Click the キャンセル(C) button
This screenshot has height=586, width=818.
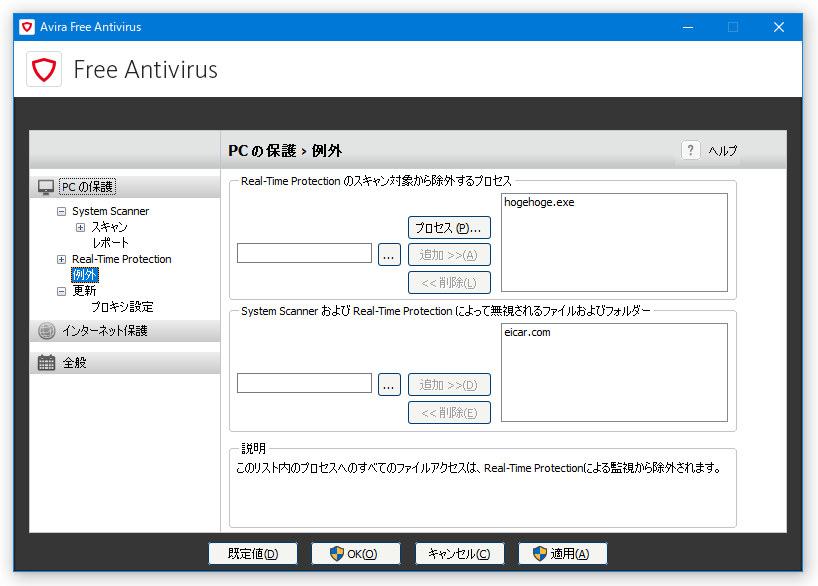[x=460, y=554]
